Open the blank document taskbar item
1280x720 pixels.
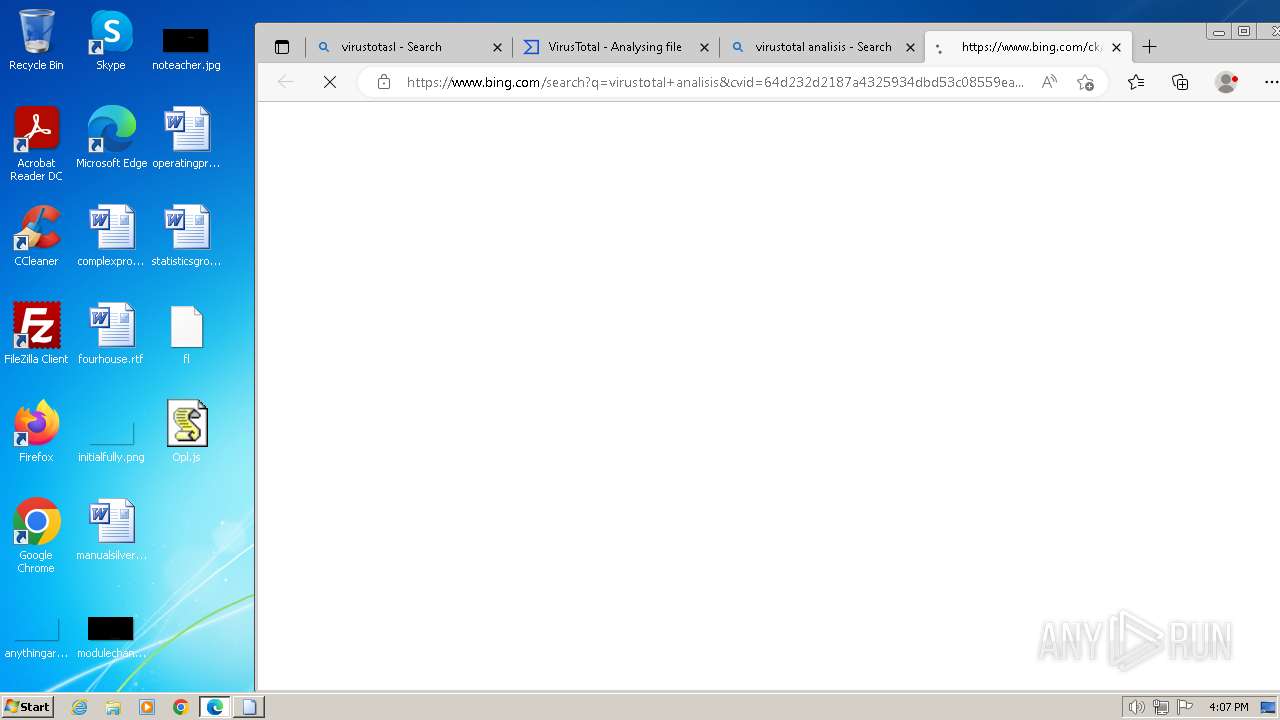[x=249, y=707]
